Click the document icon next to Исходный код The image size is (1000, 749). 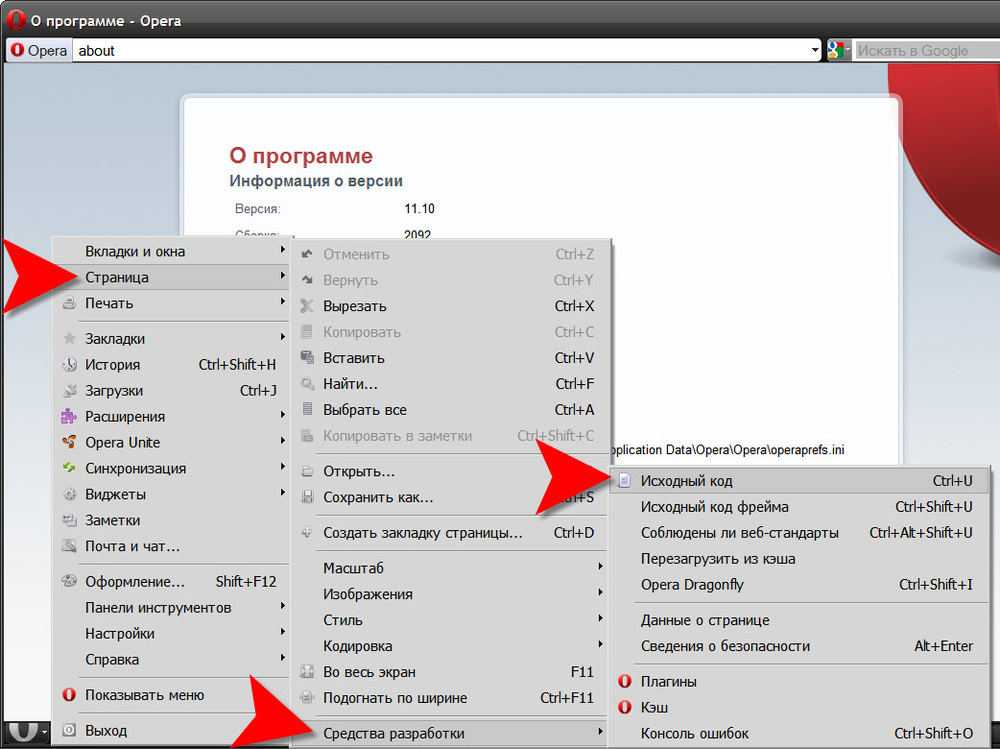[x=624, y=480]
